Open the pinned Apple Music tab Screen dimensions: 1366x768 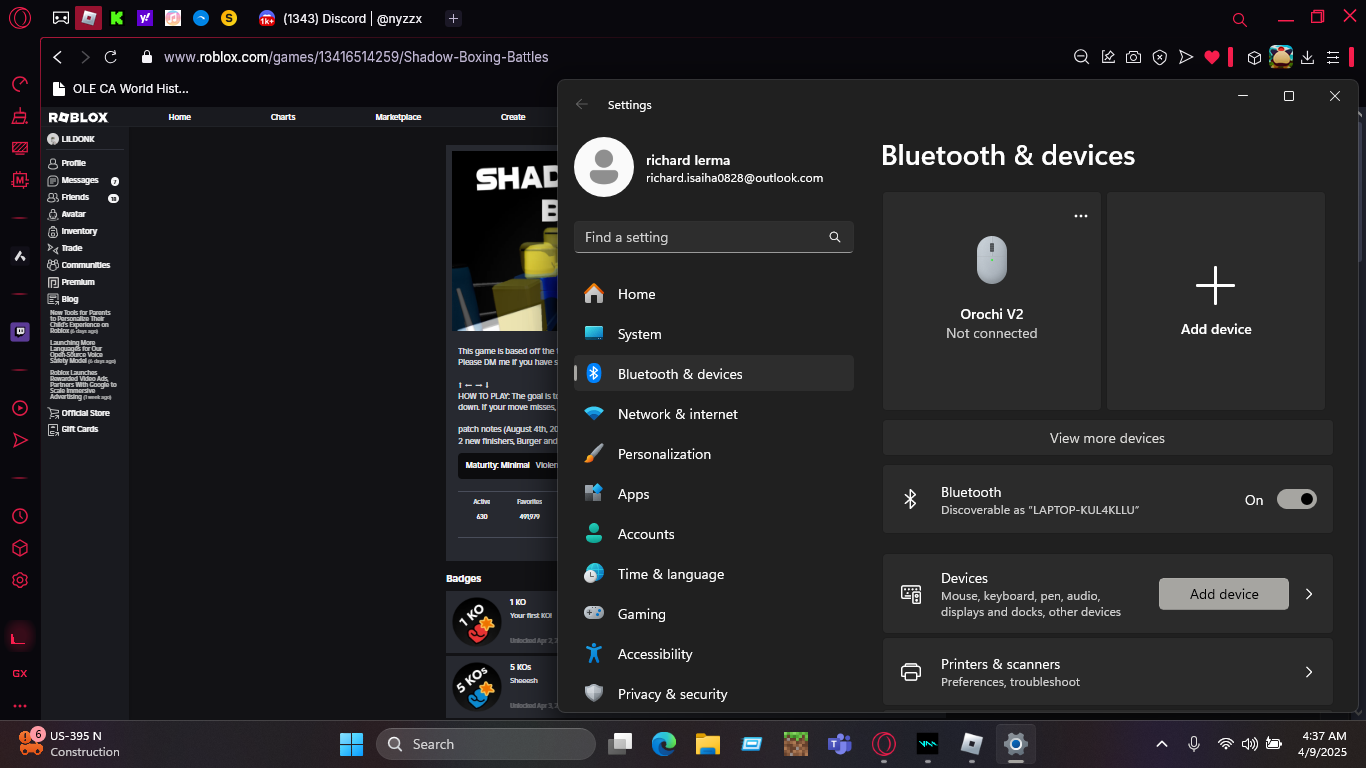pos(173,18)
